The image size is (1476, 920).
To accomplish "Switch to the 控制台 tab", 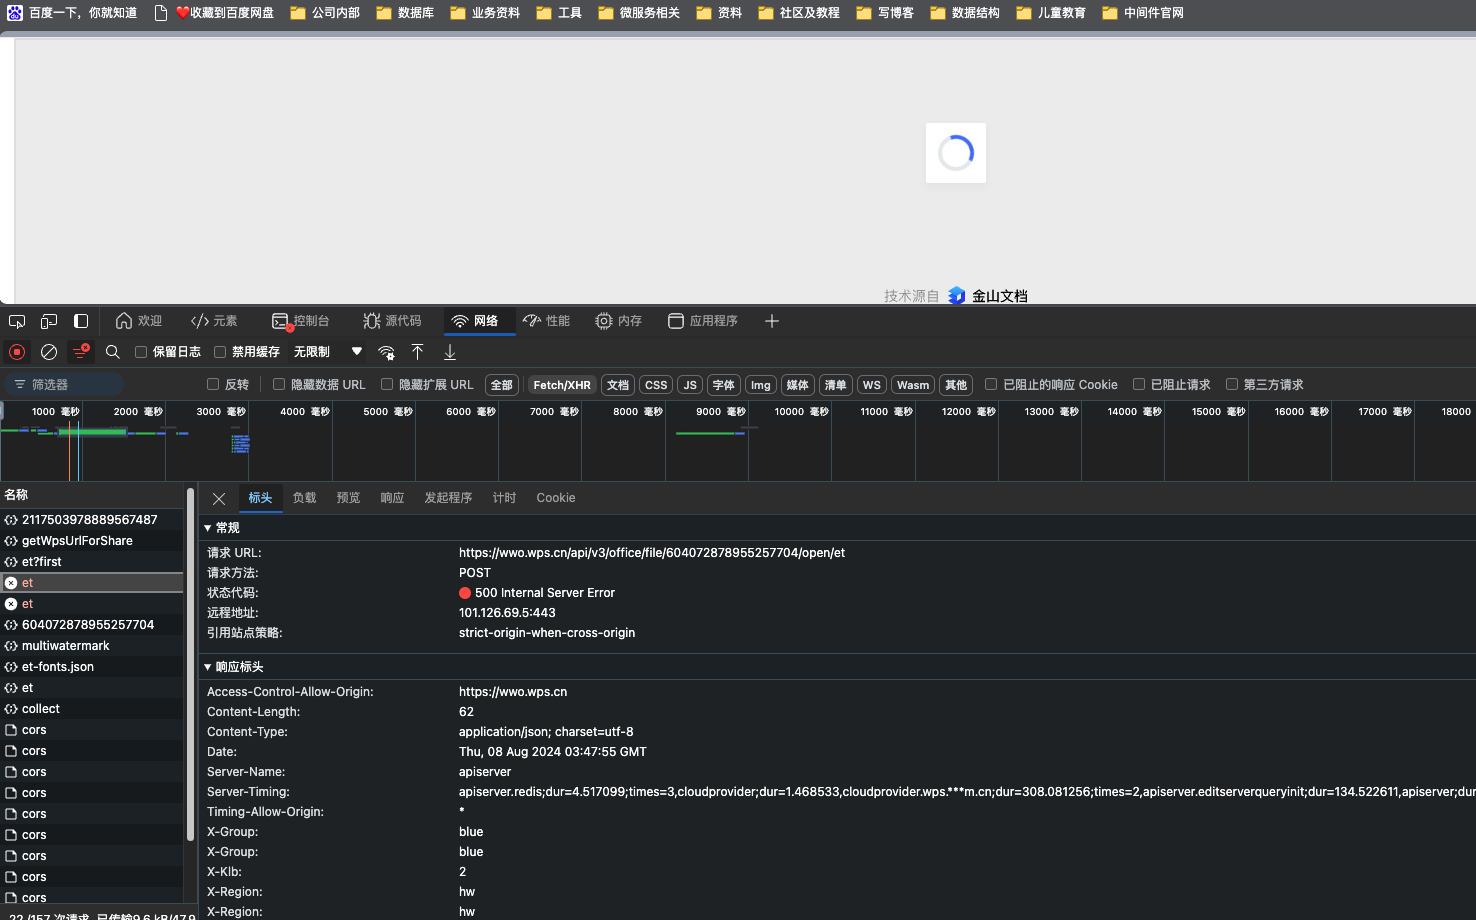I will click(x=300, y=321).
